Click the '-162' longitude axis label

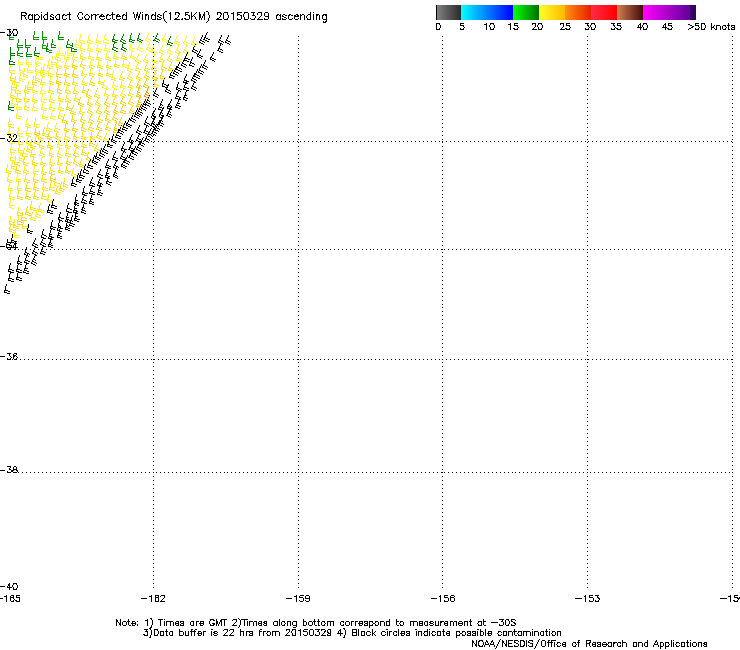coord(153,599)
